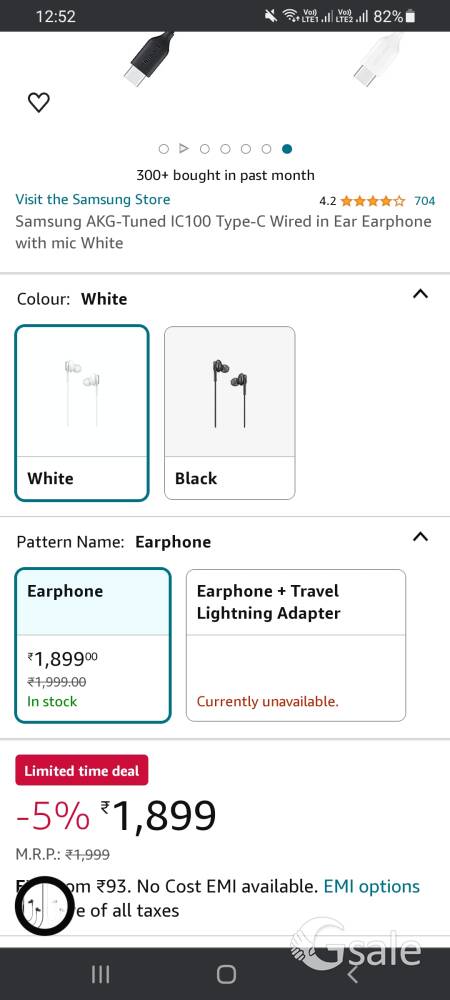
Task: Open the circular floating earphone thumbnail
Action: [44, 906]
